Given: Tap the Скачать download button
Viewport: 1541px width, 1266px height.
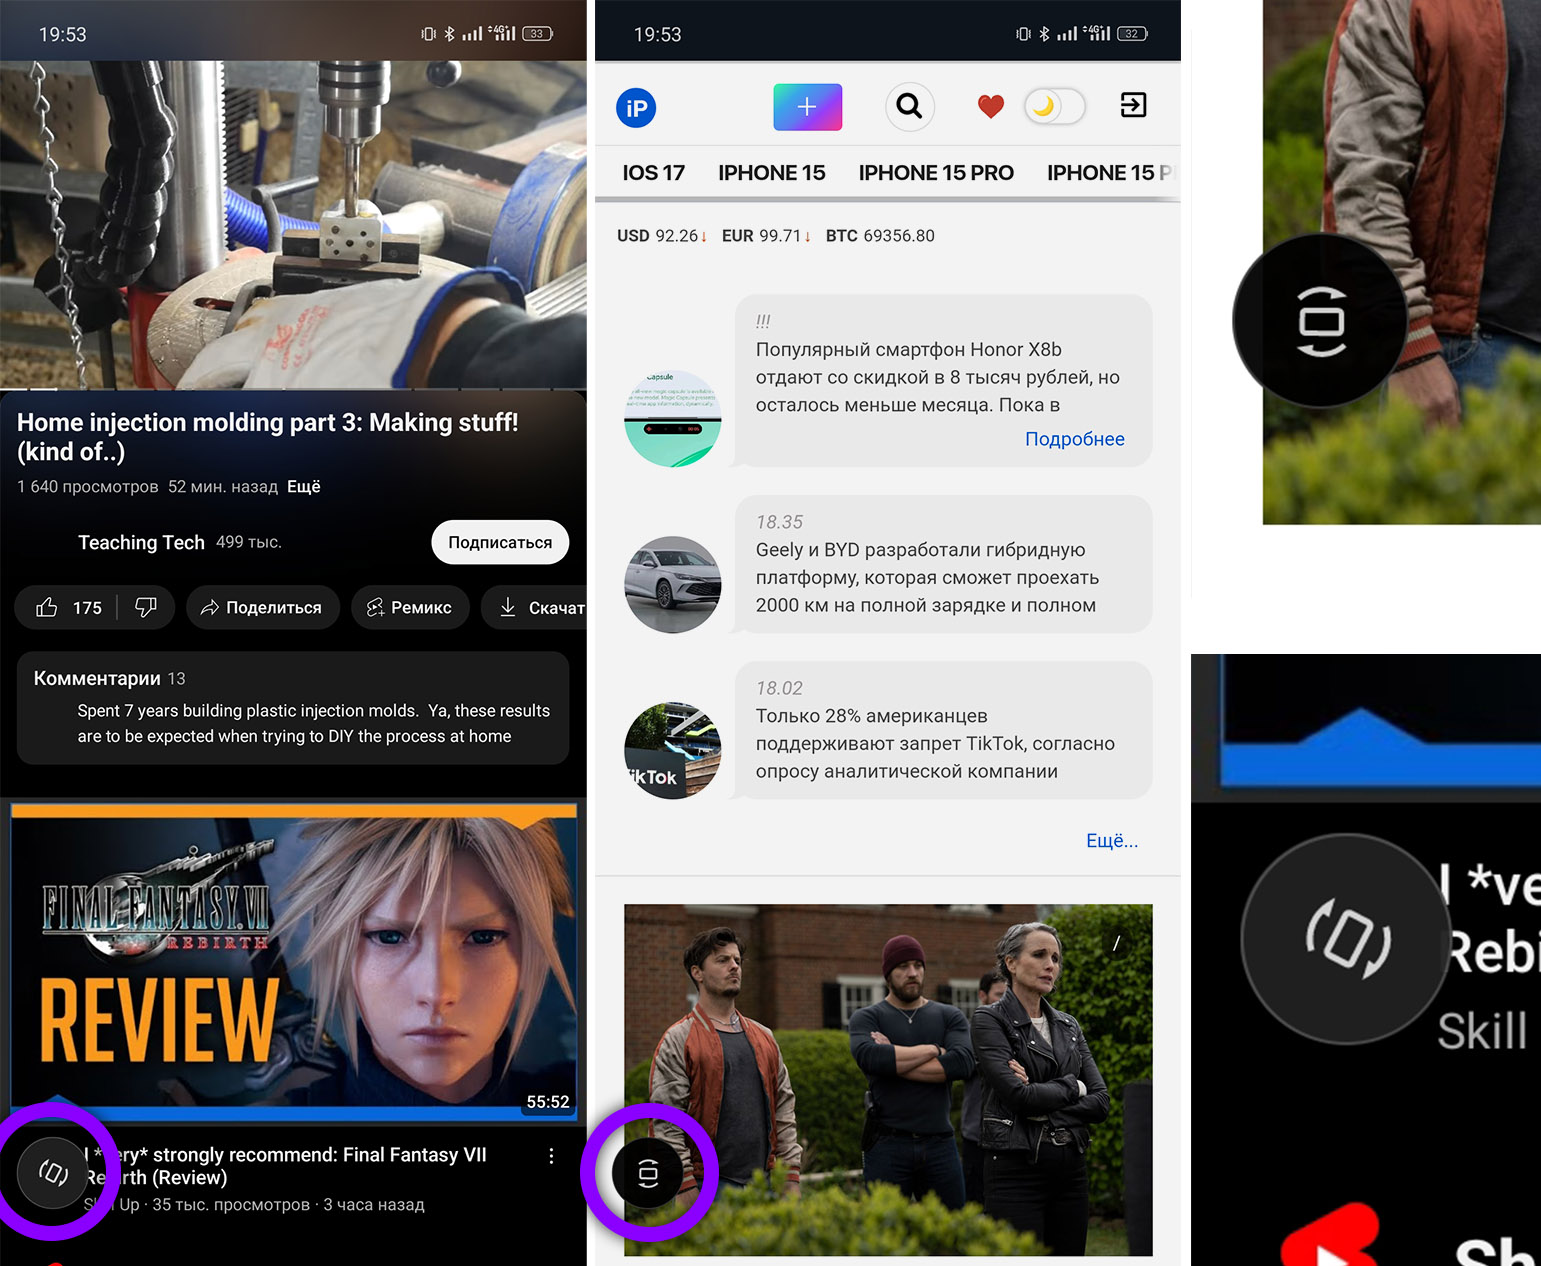Looking at the screenshot, I should pos(535,608).
